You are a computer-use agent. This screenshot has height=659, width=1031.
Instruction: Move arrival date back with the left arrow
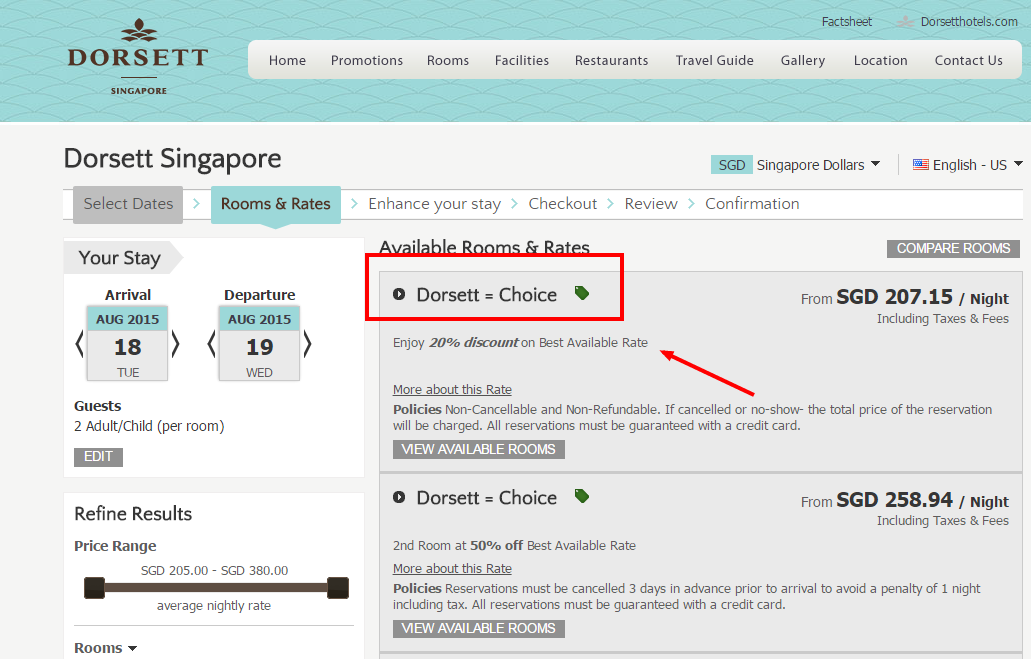pos(80,344)
